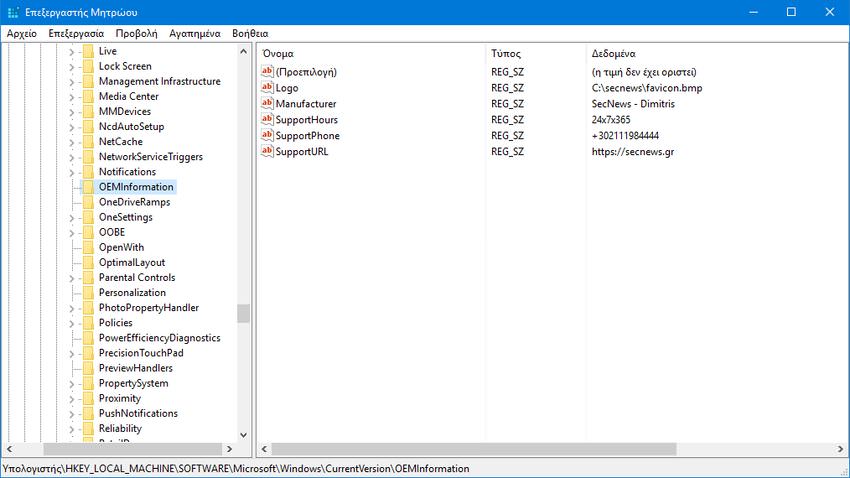The width and height of the screenshot is (850, 478).
Task: Click the Lock Screen folder icon
Action: coord(88,66)
